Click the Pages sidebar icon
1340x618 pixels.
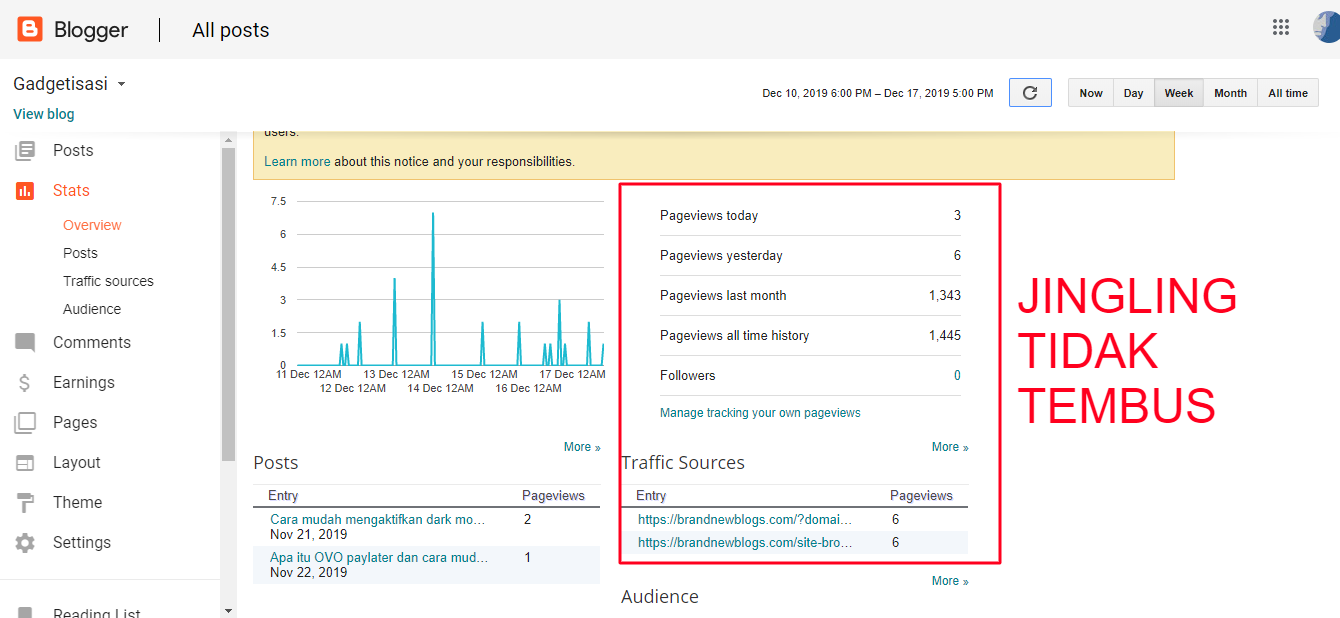[x=25, y=423]
